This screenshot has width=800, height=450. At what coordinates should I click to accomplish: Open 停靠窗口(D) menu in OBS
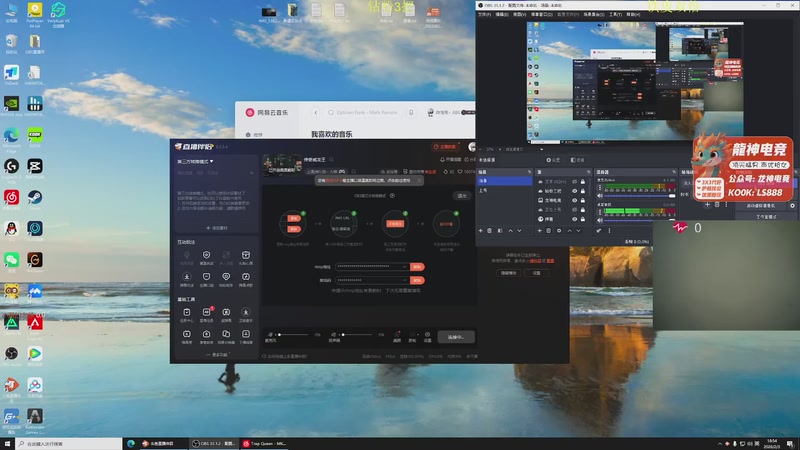(542, 14)
